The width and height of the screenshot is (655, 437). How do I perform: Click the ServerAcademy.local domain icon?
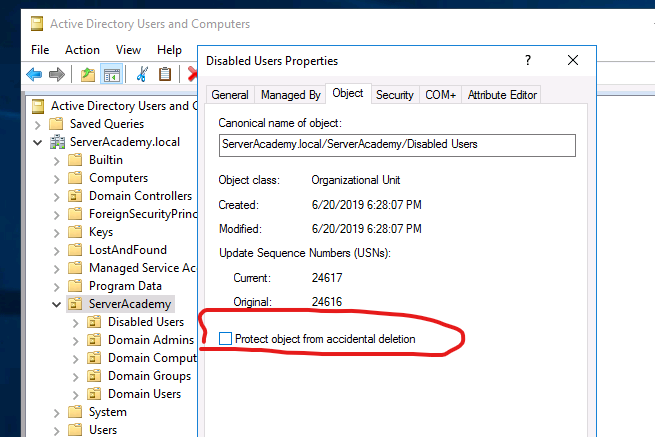(57, 142)
